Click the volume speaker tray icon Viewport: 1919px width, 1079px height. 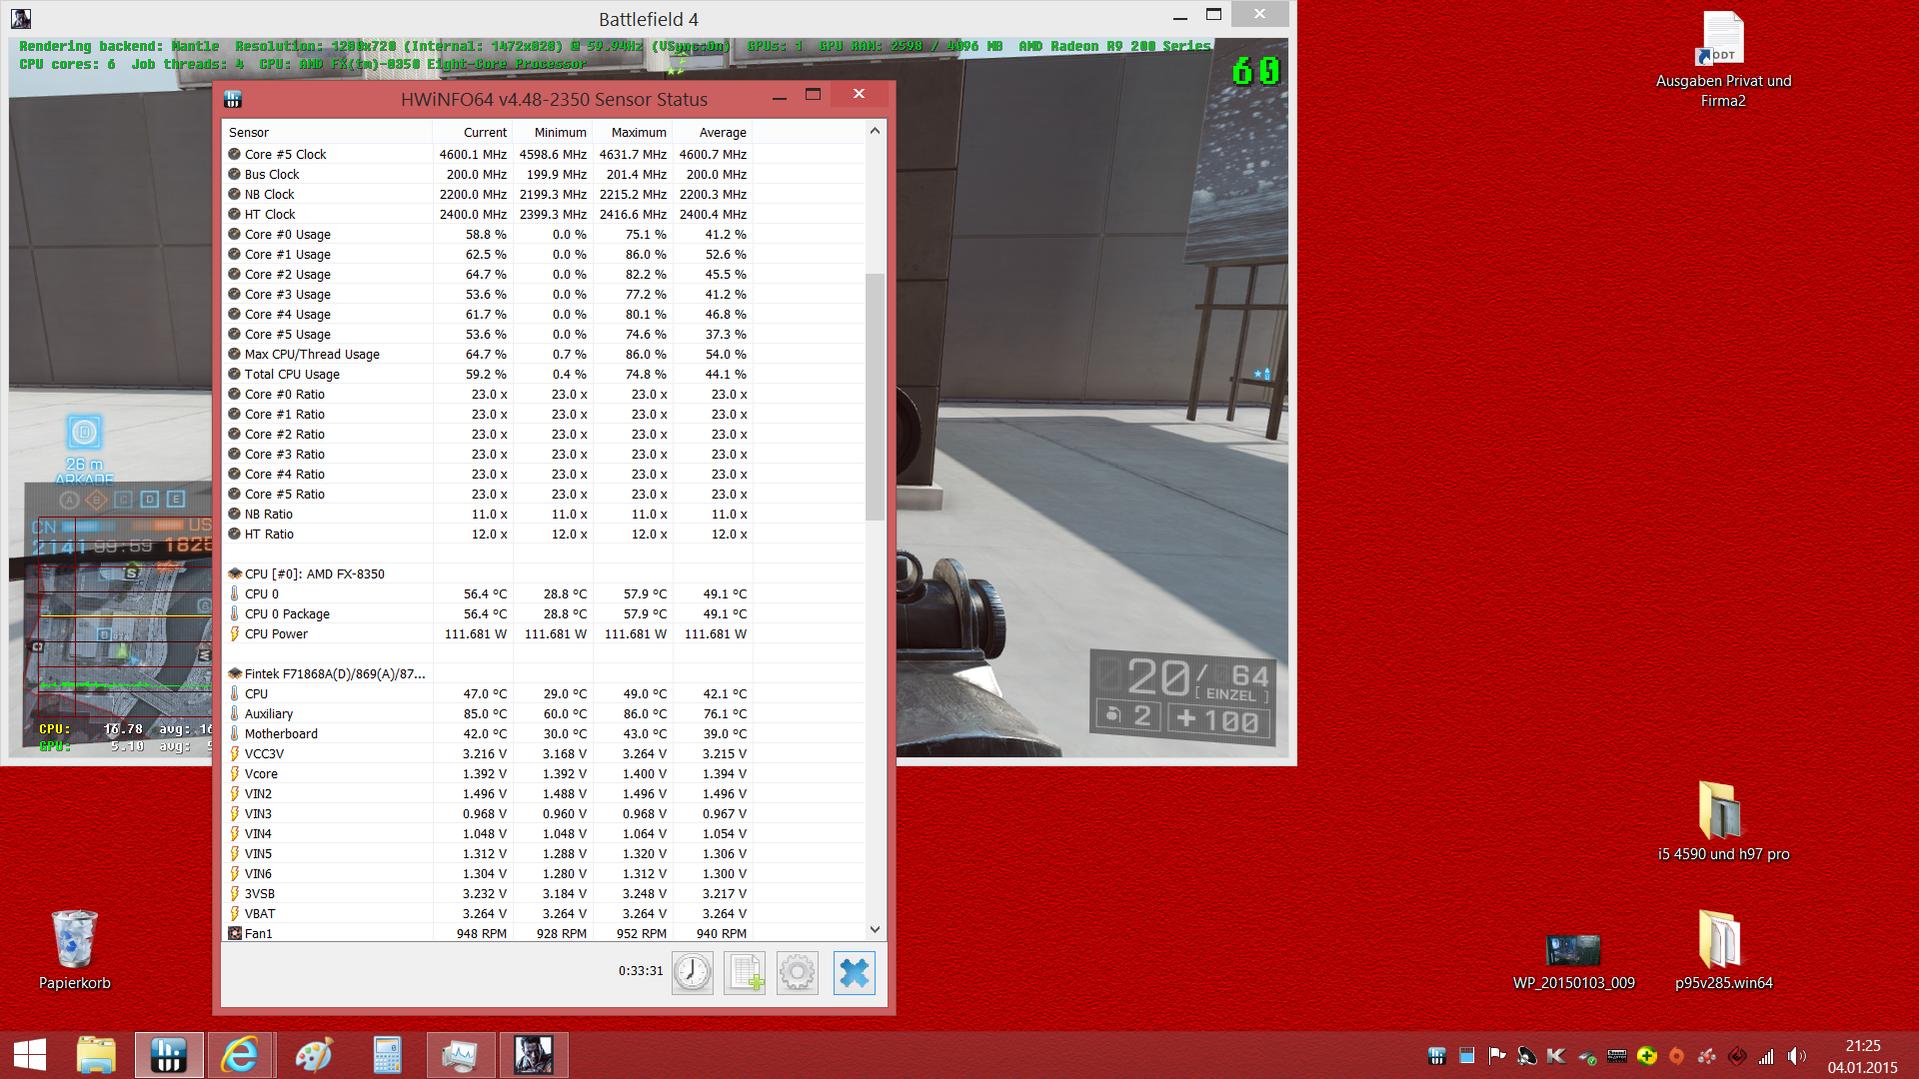[1797, 1056]
